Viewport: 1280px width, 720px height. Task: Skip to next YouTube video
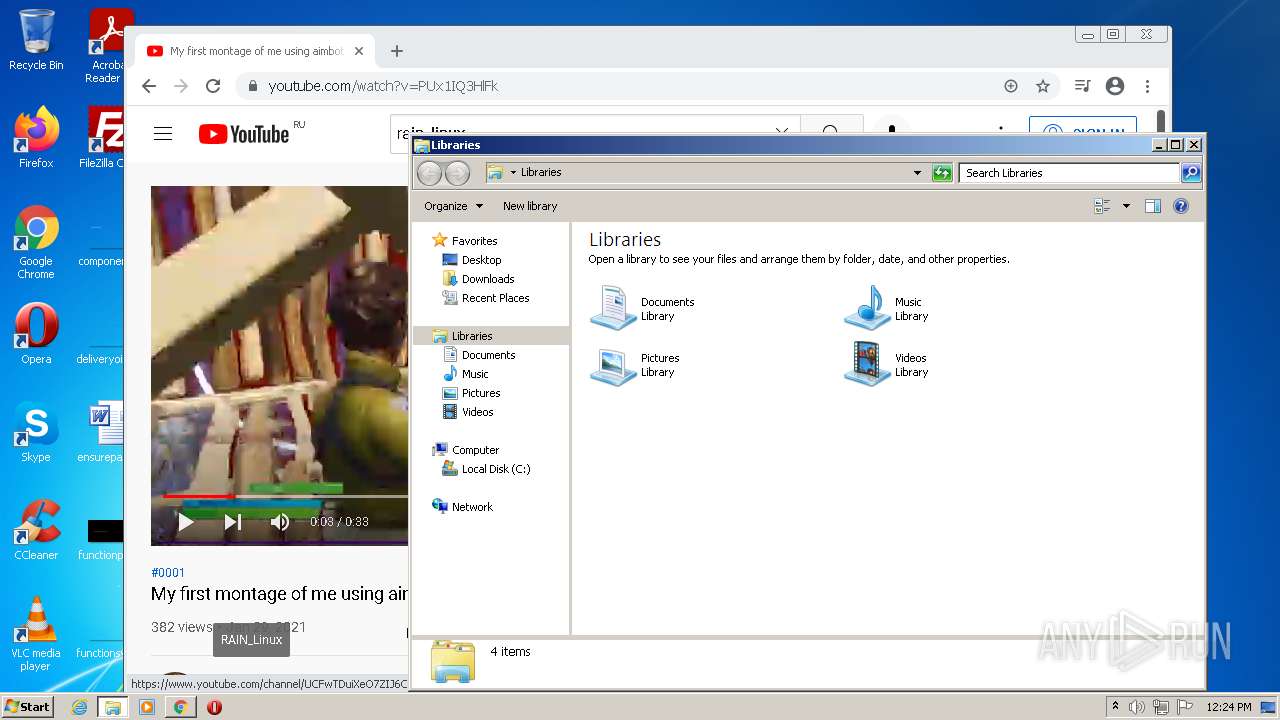coord(233,522)
